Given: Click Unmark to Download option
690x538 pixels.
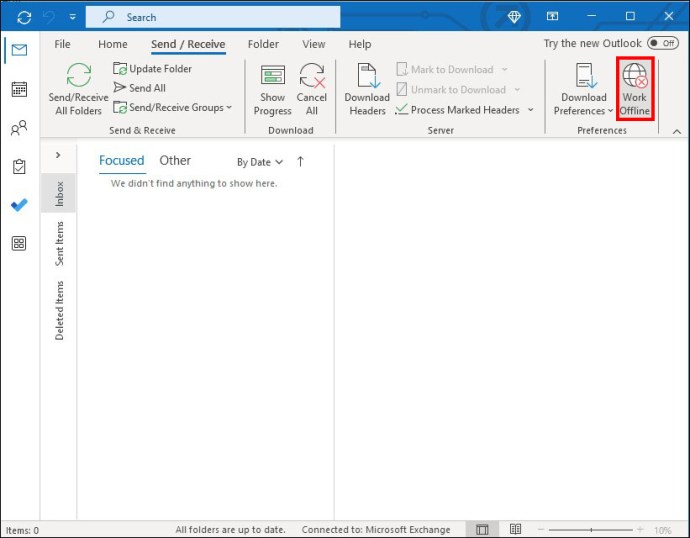Looking at the screenshot, I should click(x=451, y=89).
